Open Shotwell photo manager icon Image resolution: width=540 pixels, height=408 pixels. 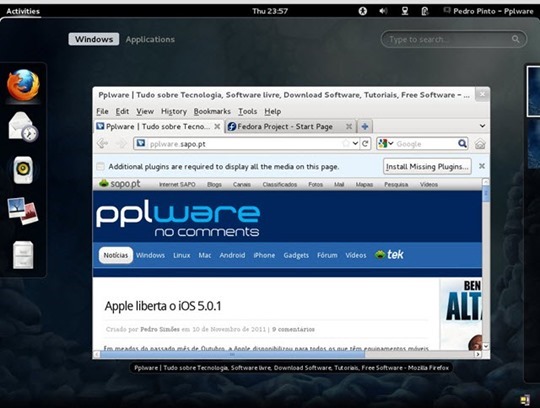[x=23, y=211]
